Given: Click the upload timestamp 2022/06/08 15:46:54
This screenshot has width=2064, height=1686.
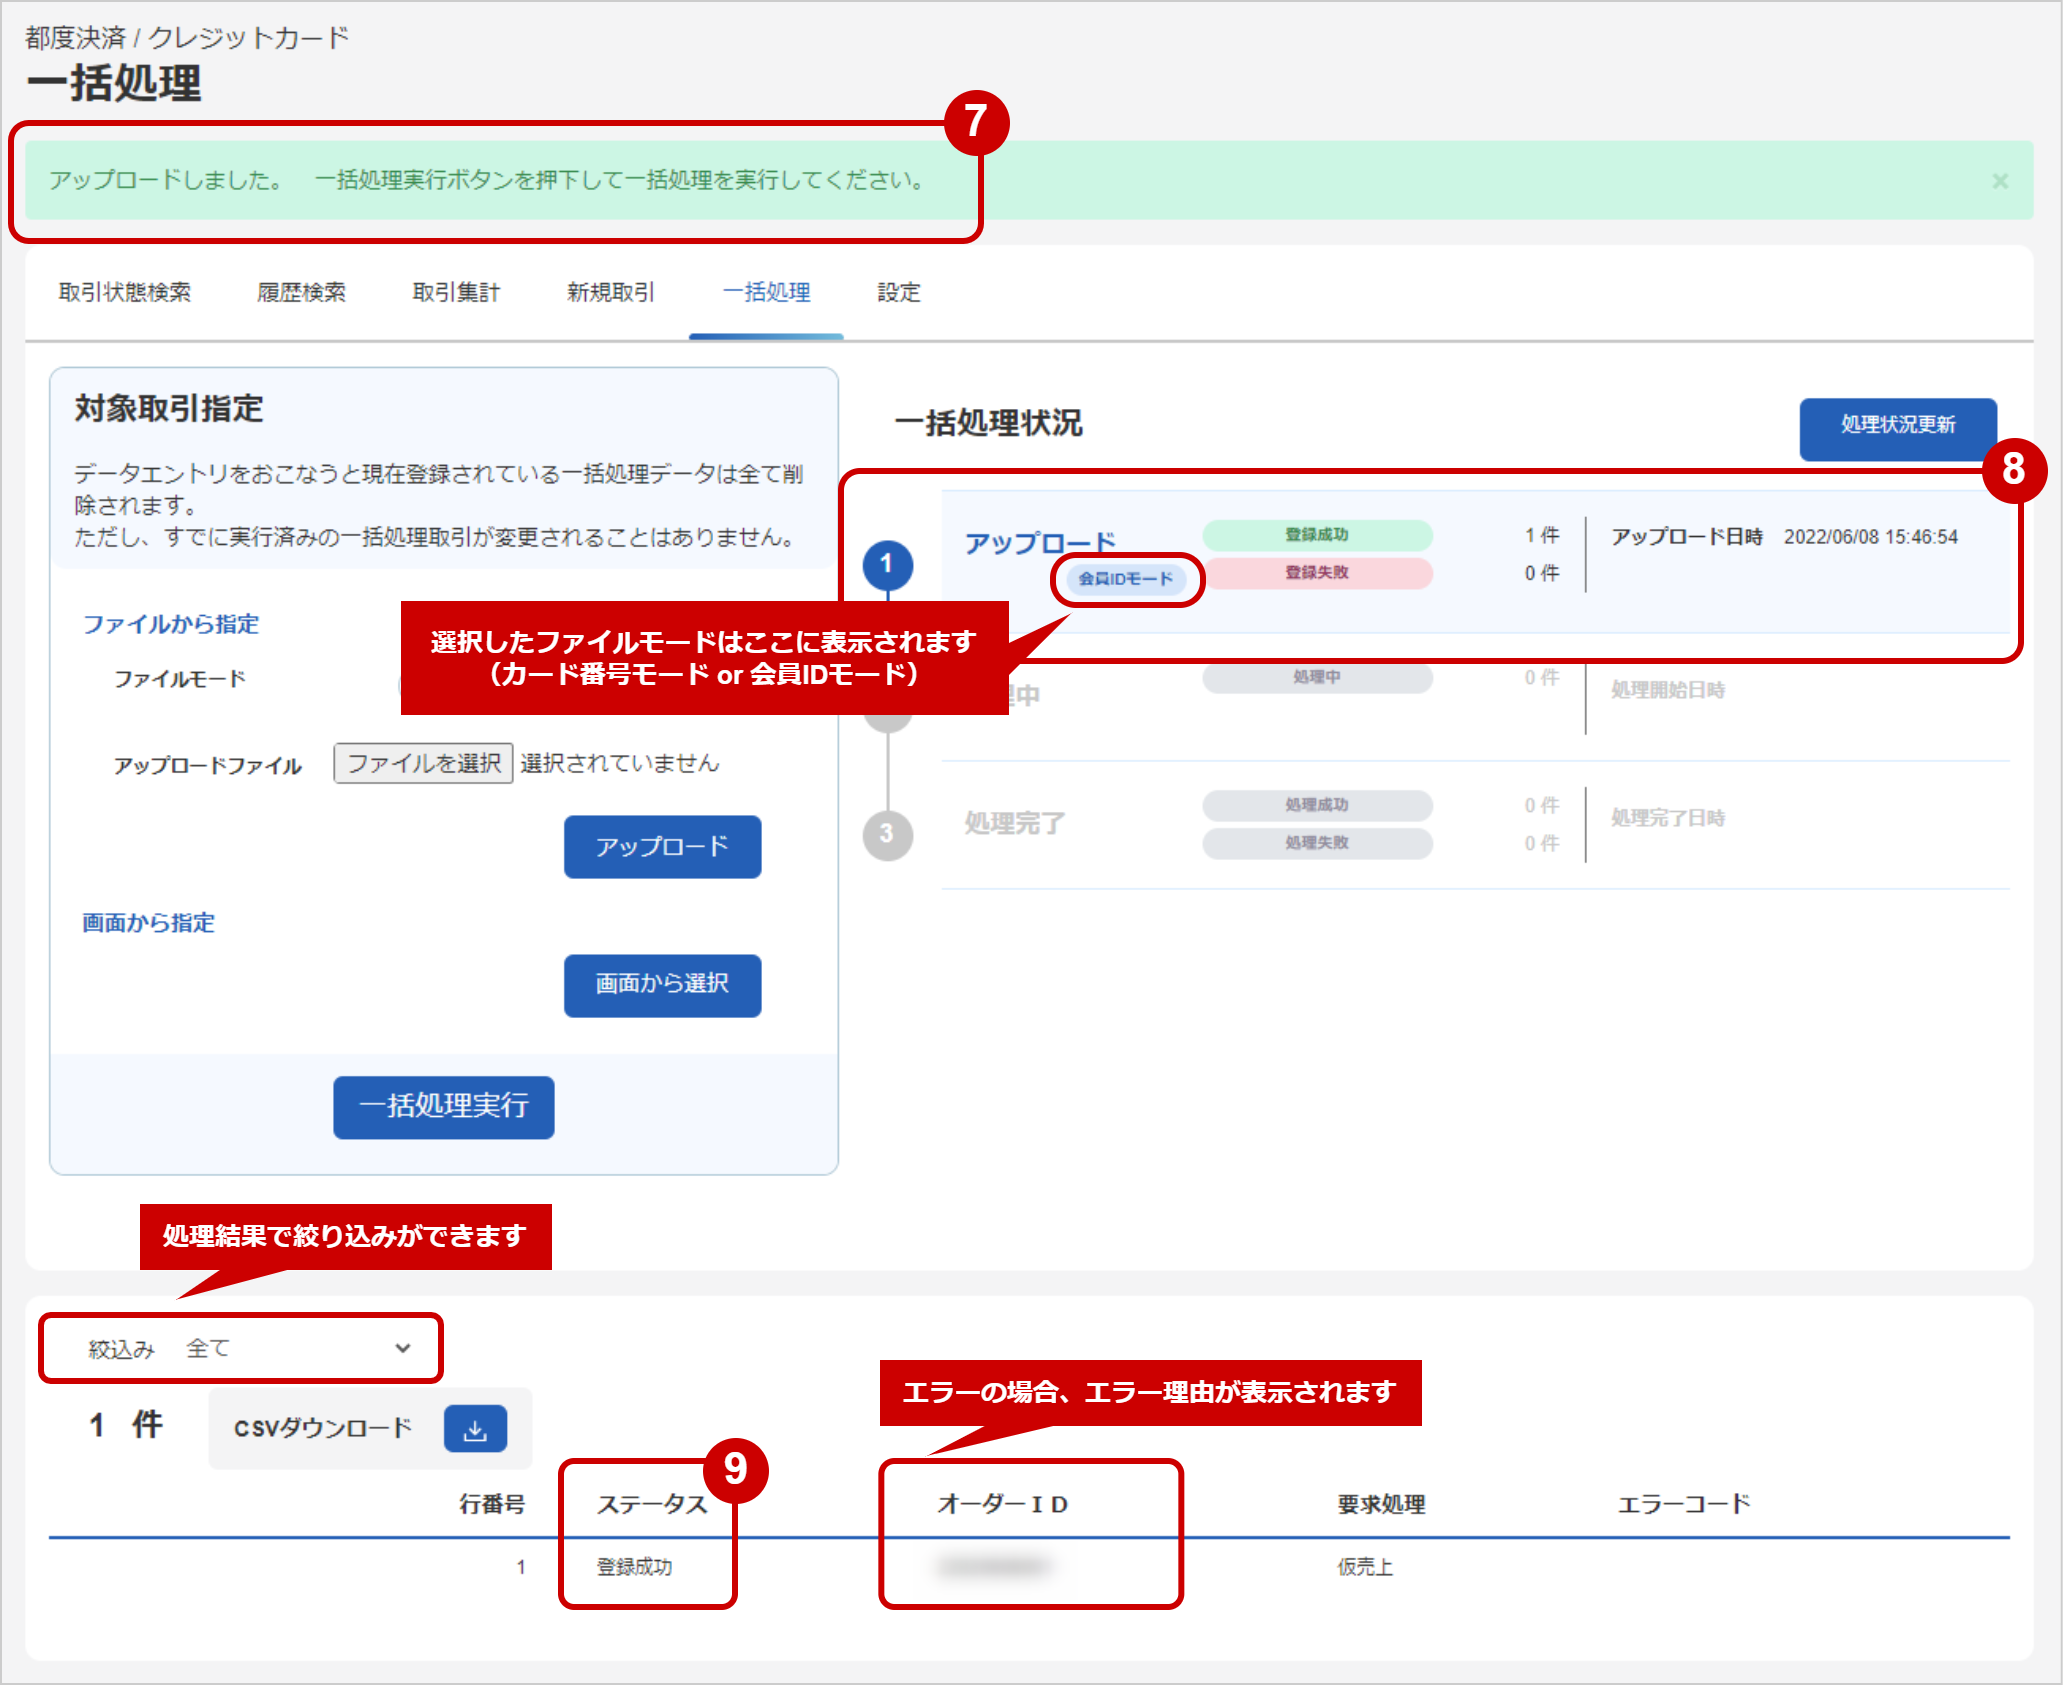Looking at the screenshot, I should [x=1871, y=537].
